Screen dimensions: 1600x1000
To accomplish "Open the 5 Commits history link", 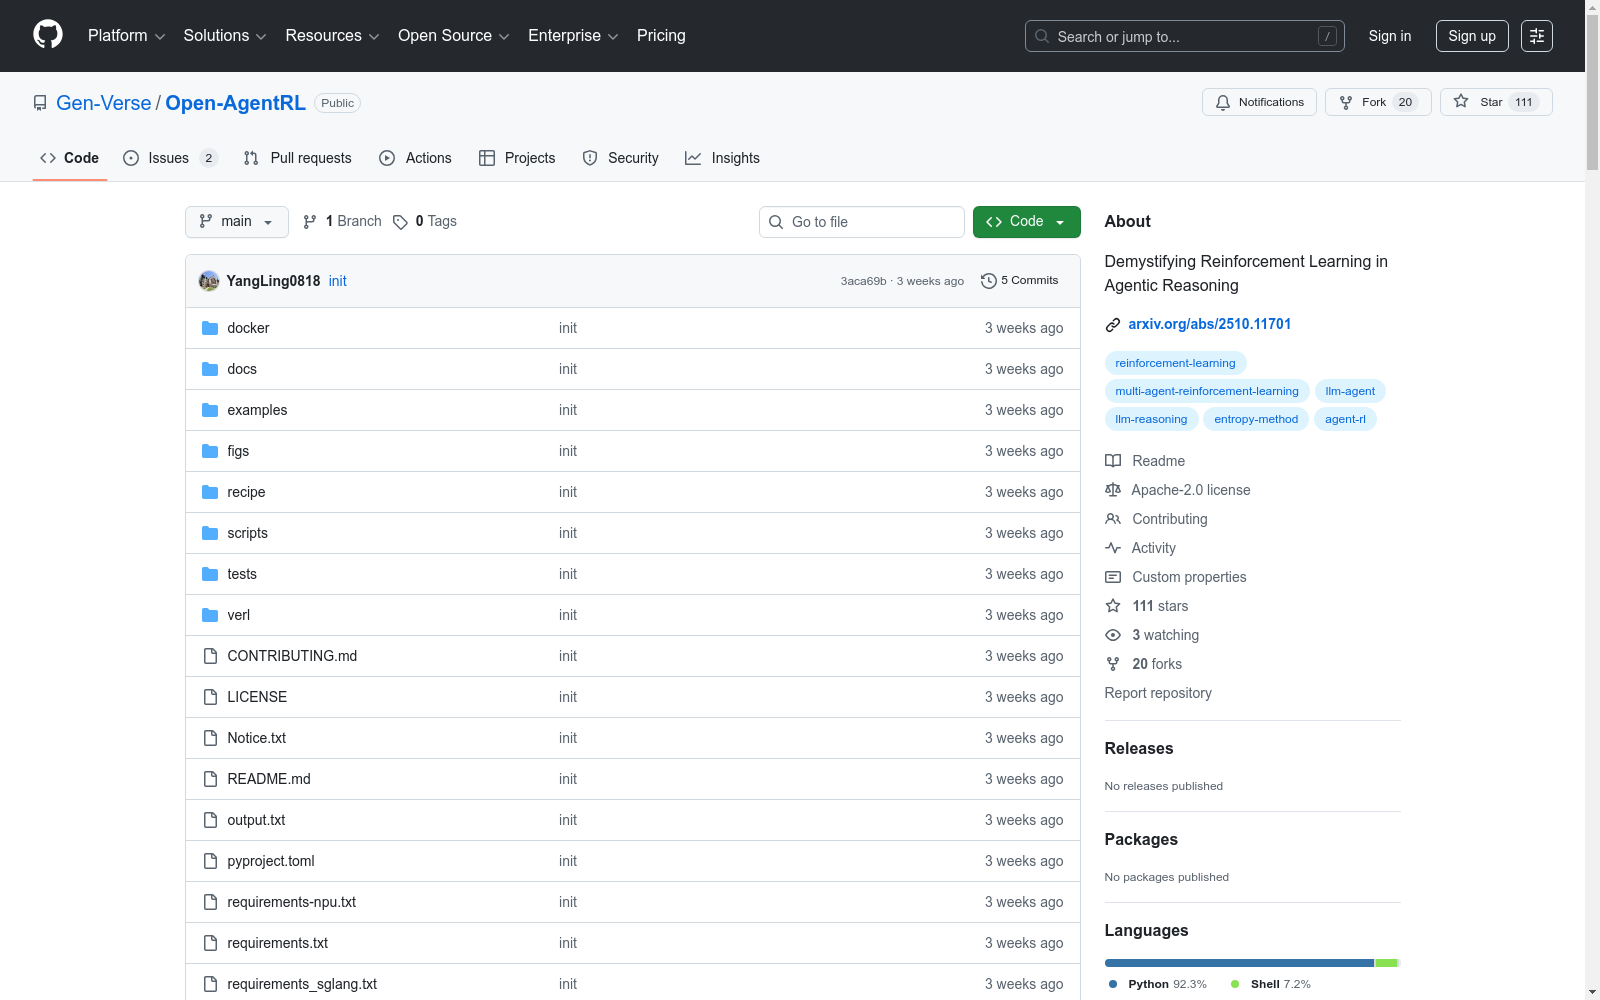I will [1020, 281].
